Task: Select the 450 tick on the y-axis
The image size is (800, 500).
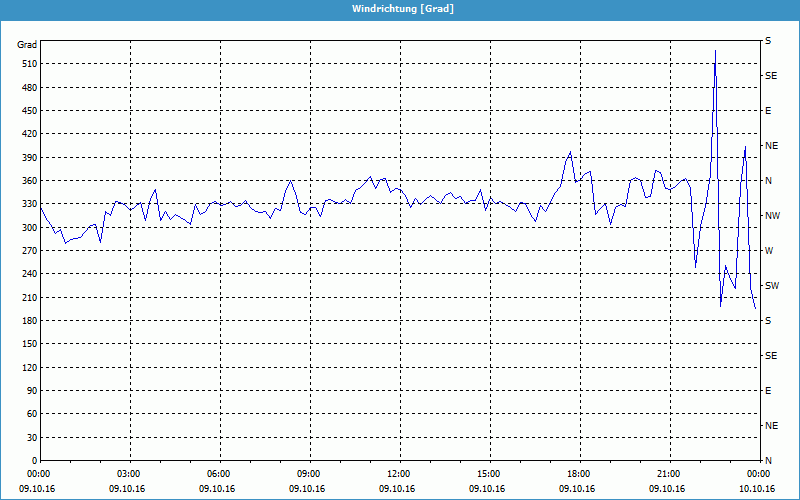Action: 27,111
